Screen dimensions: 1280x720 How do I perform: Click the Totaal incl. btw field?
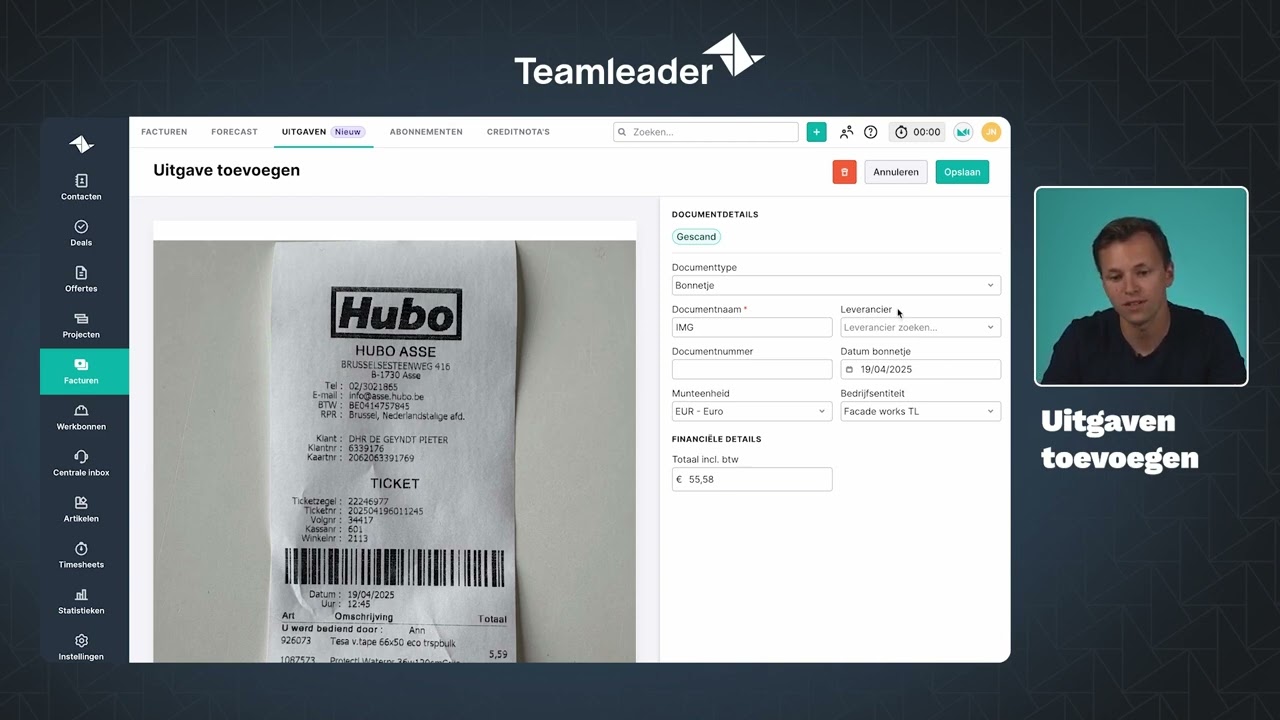coord(752,480)
